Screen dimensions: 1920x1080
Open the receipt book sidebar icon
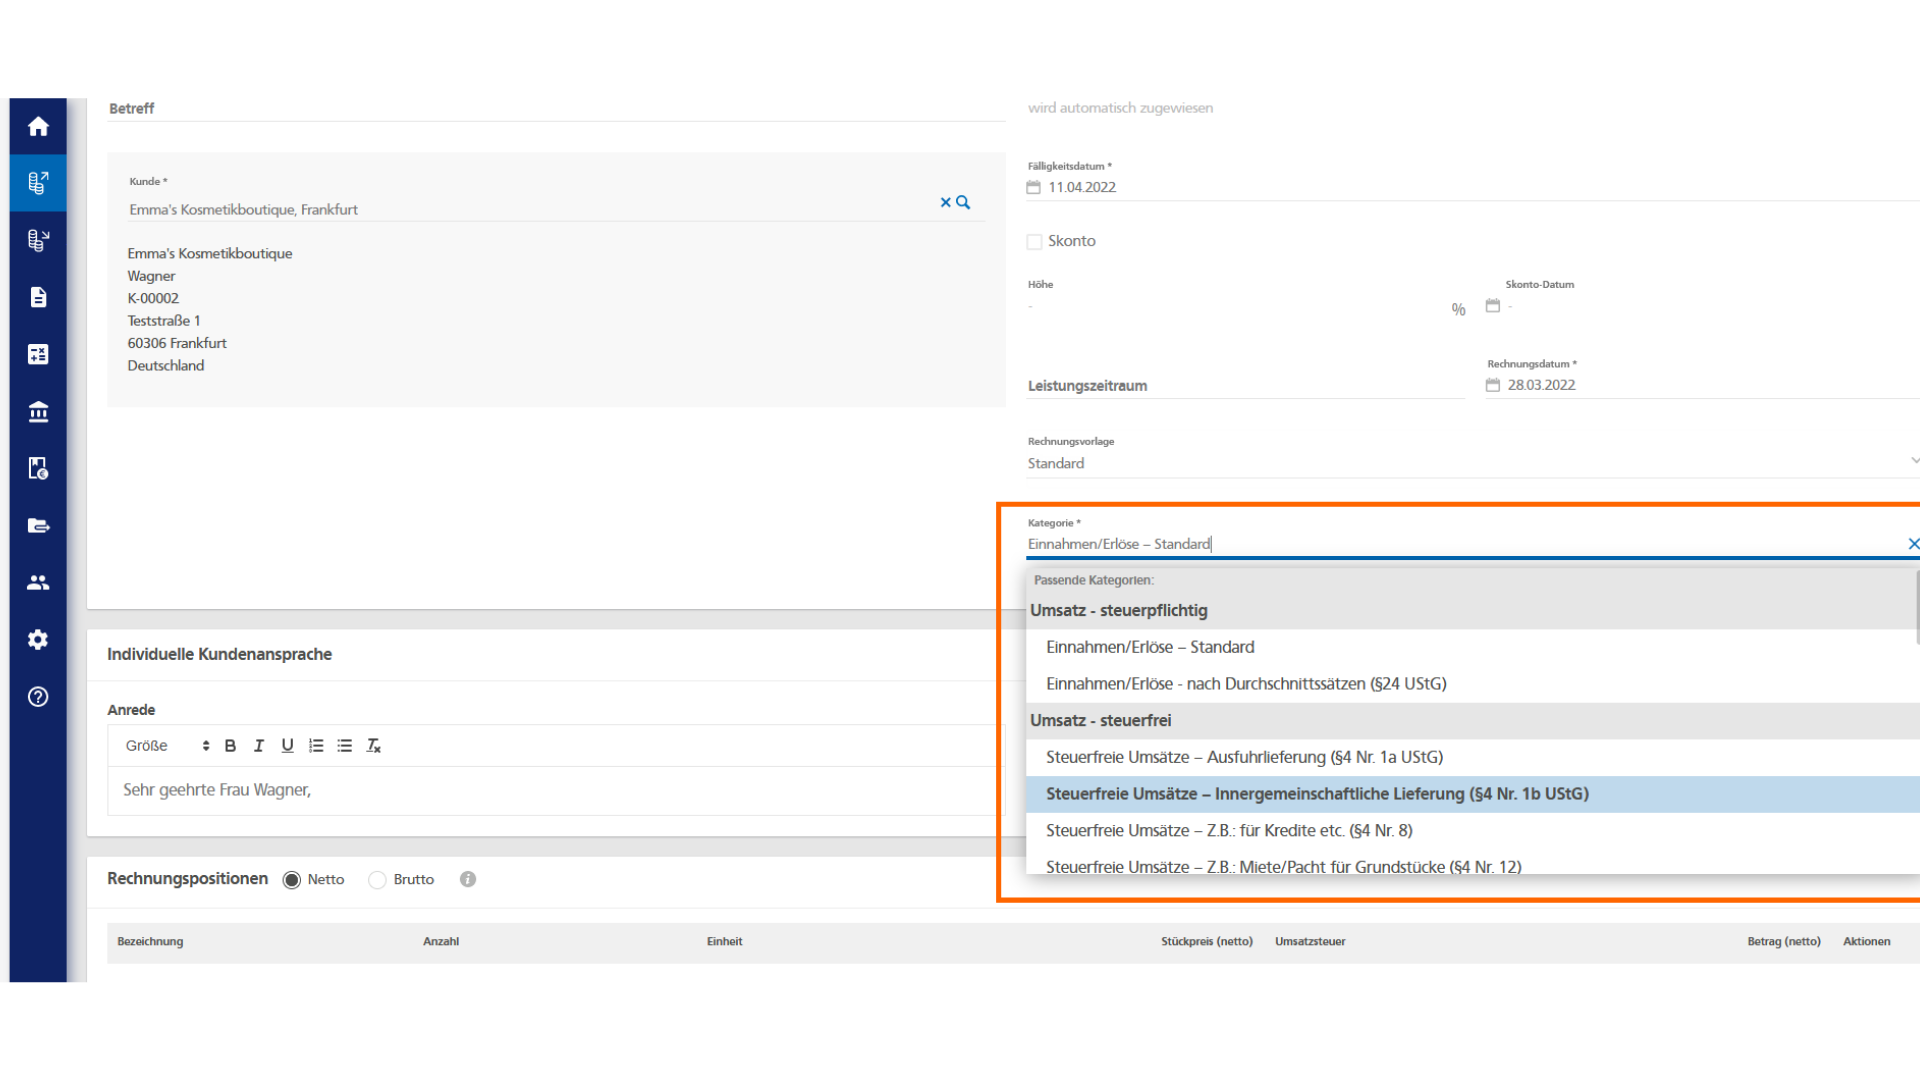(38, 468)
